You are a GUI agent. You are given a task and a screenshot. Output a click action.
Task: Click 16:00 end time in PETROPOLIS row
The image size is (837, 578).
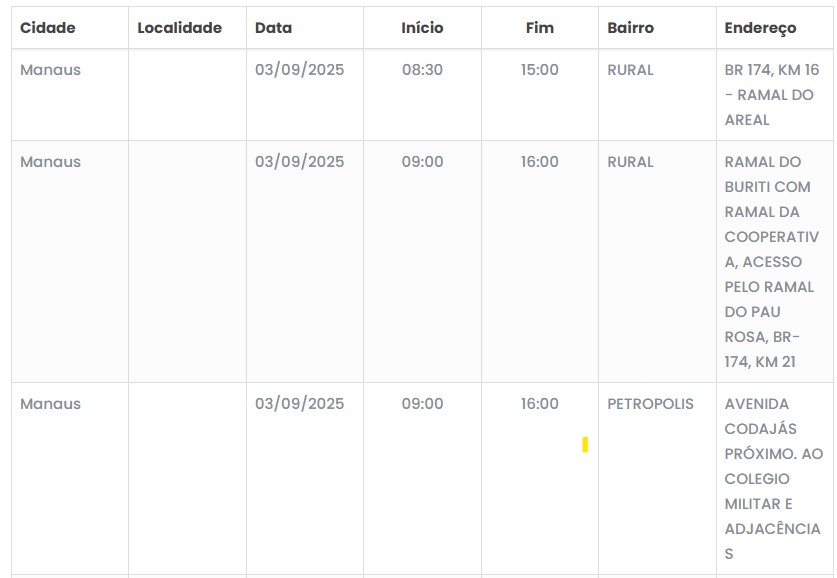point(539,404)
